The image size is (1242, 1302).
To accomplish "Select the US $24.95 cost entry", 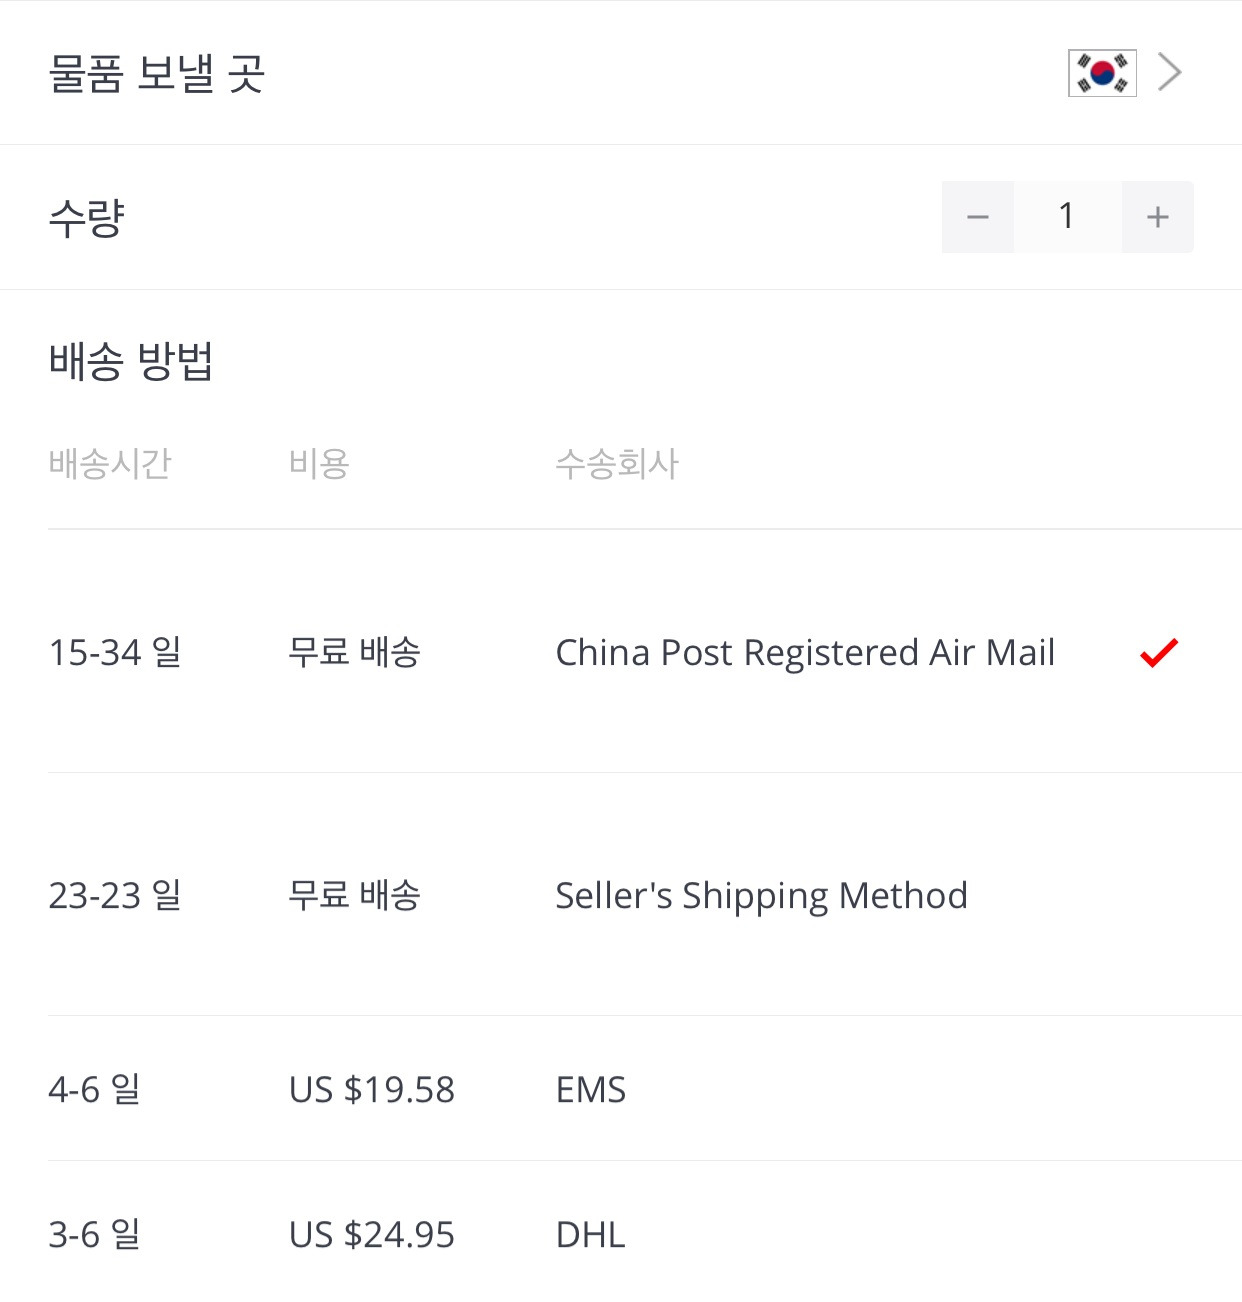I will pos(371,1235).
